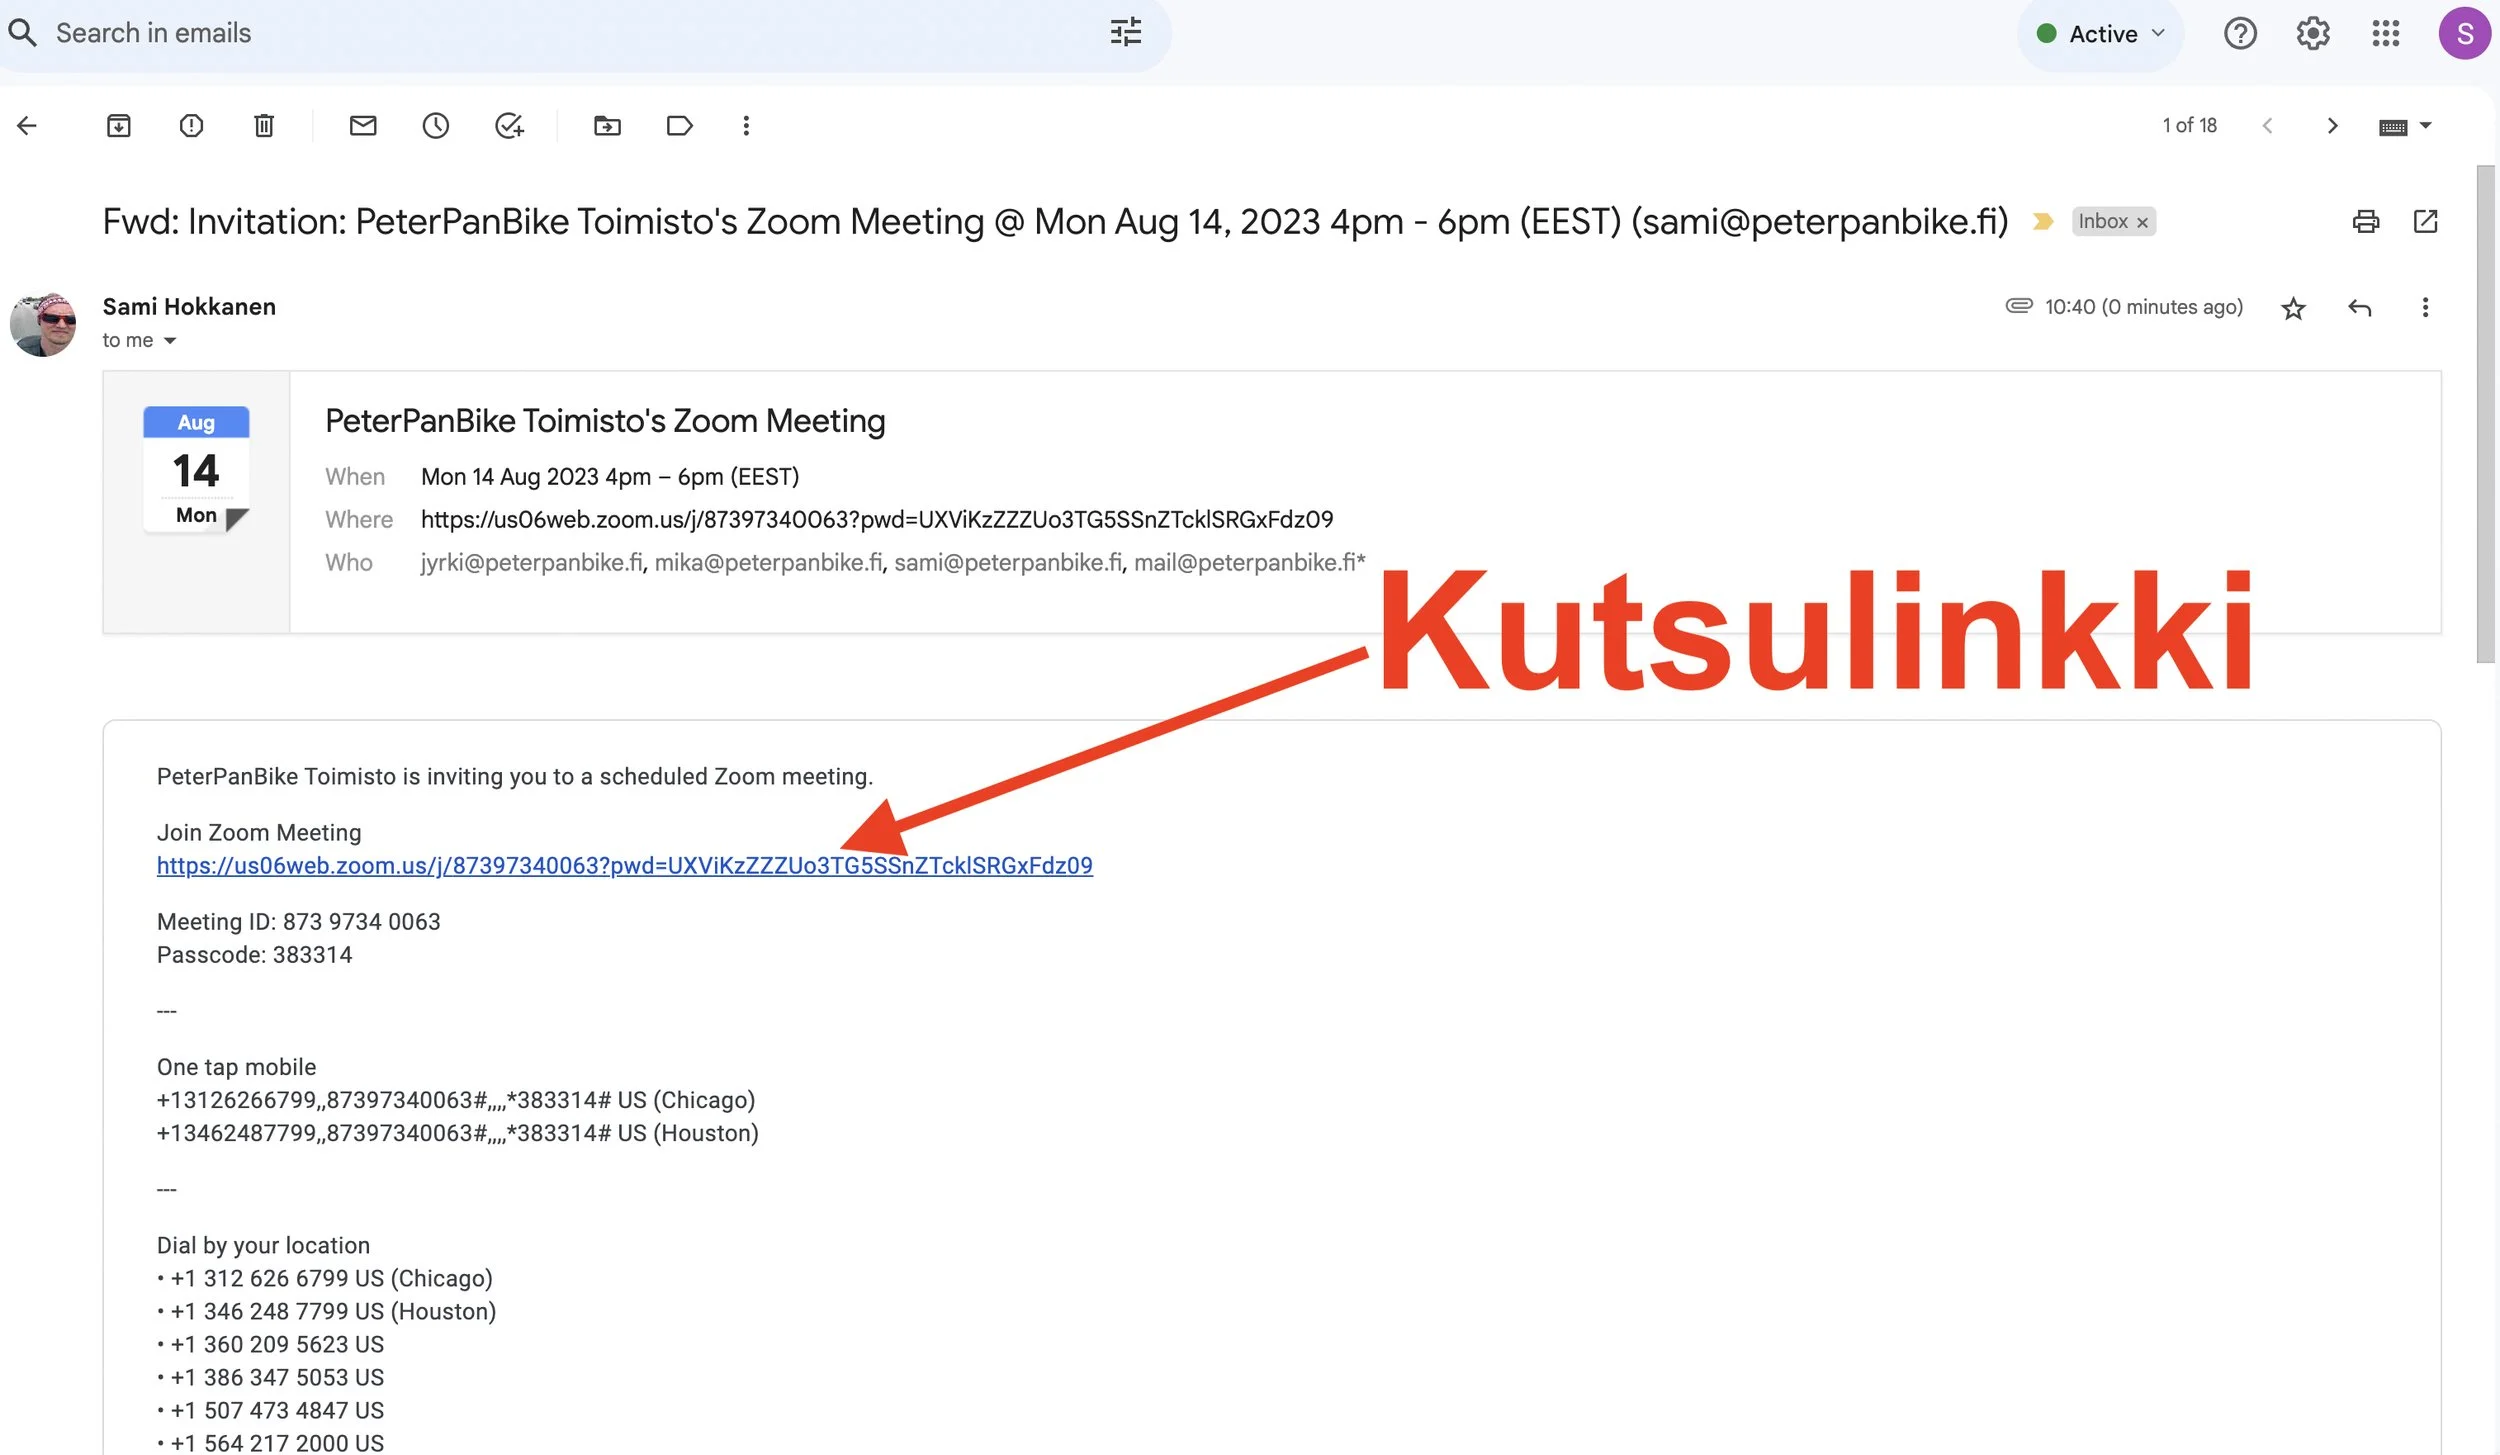Print the email conversation
The image size is (2500, 1455).
pyautogui.click(x=2365, y=222)
